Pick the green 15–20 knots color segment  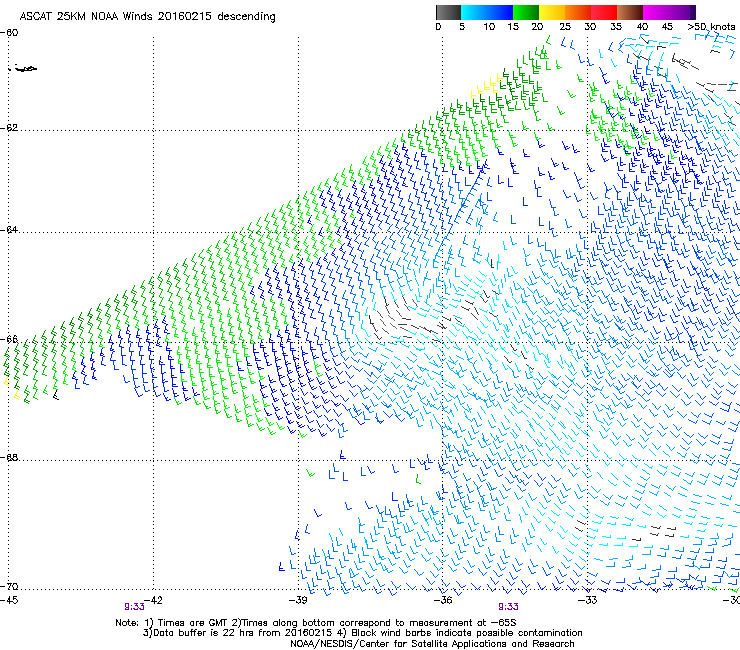click(526, 12)
